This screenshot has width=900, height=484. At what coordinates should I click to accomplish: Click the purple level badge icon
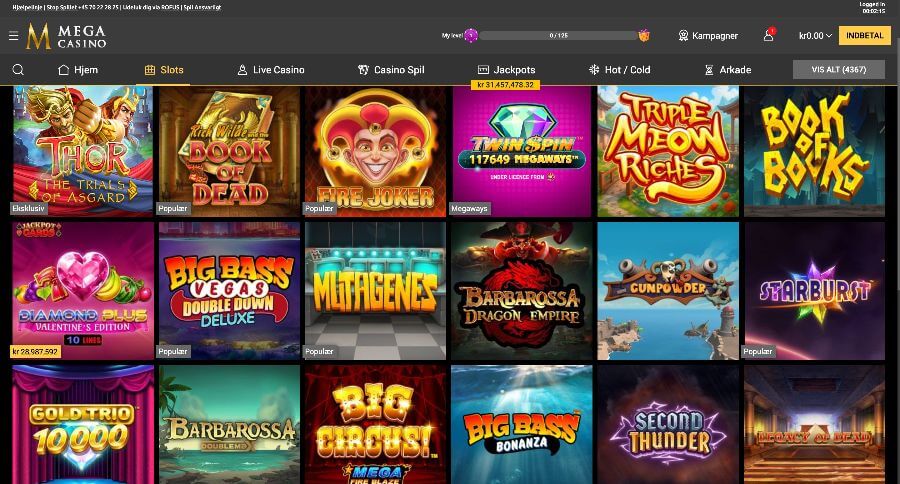coord(471,35)
